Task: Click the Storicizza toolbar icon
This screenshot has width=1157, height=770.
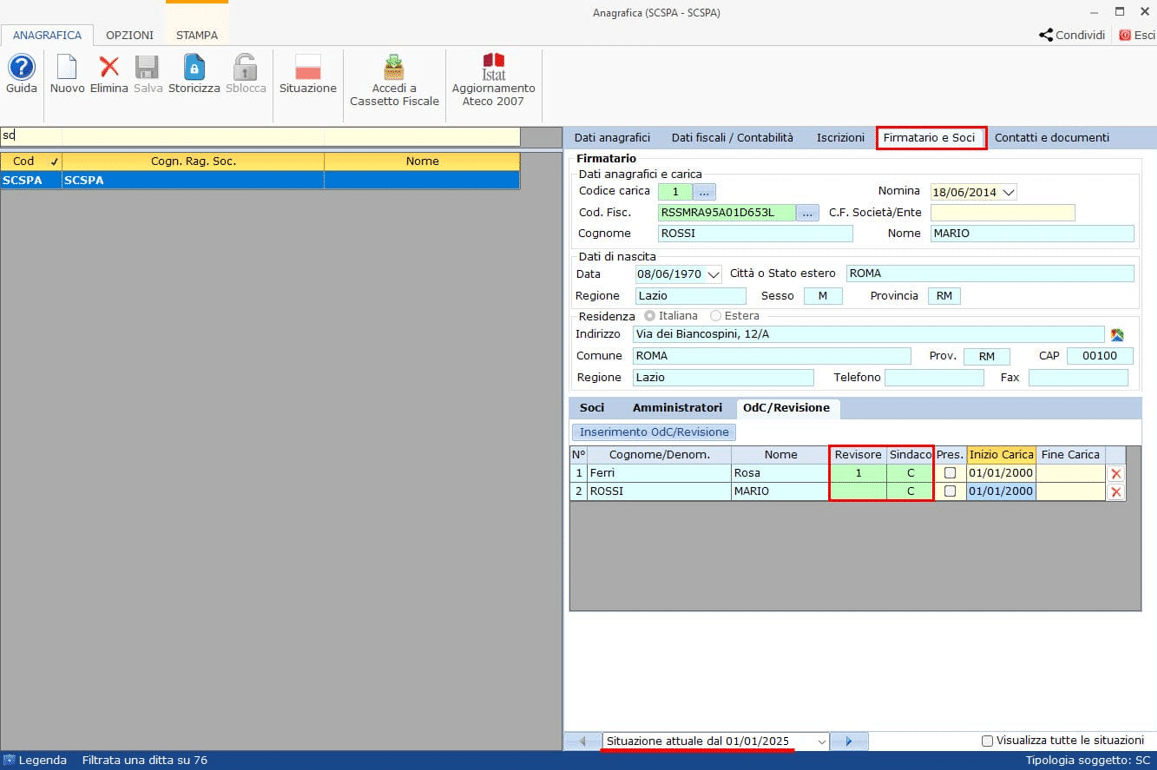Action: click(x=194, y=67)
